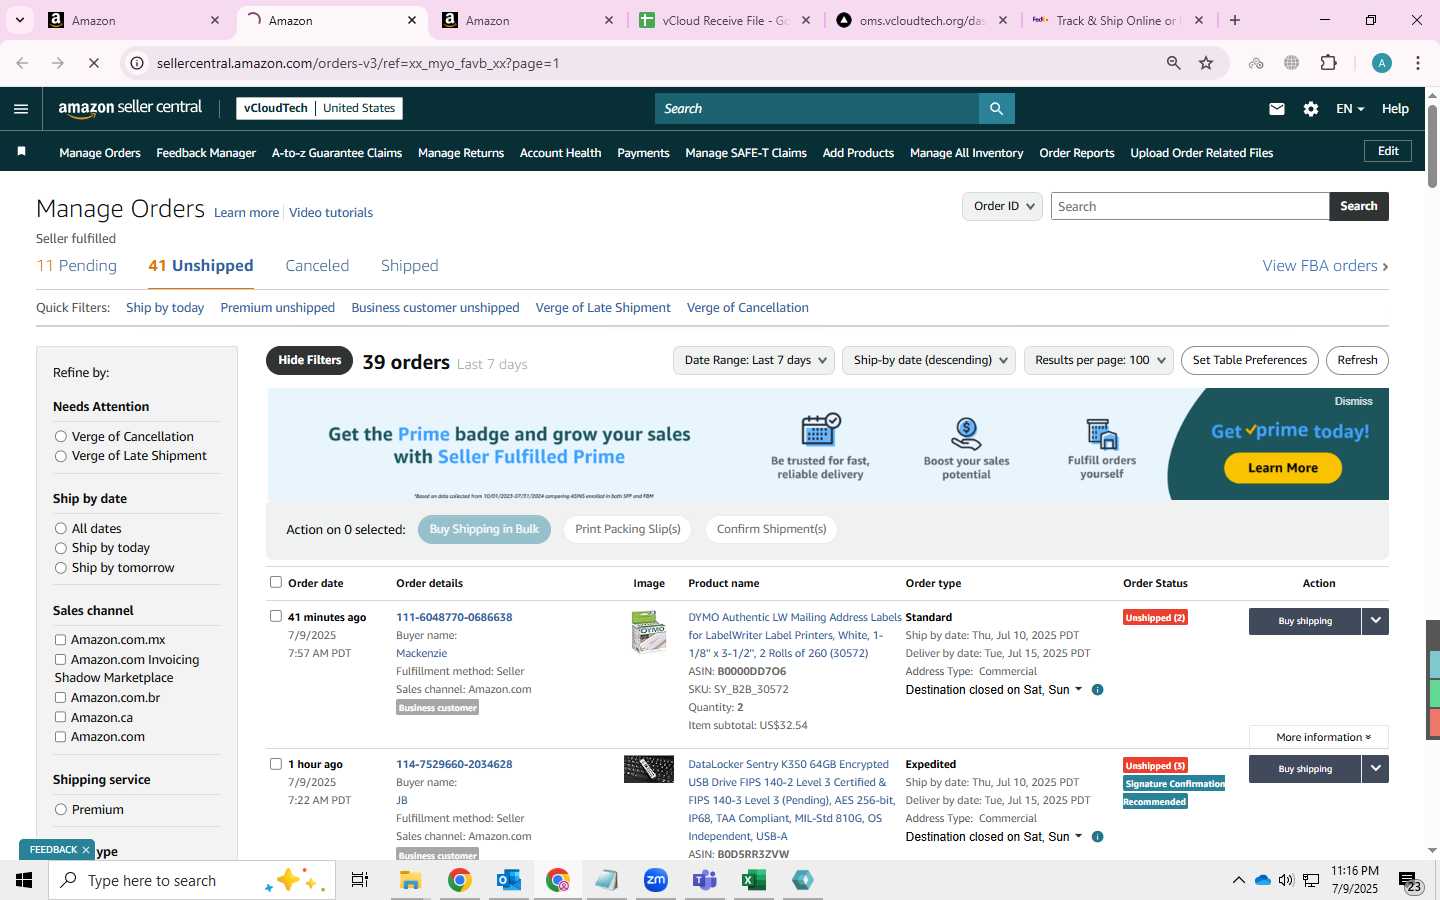
Task: Click the Chrome zoom magnifier icon in address bar
Action: tap(1173, 63)
